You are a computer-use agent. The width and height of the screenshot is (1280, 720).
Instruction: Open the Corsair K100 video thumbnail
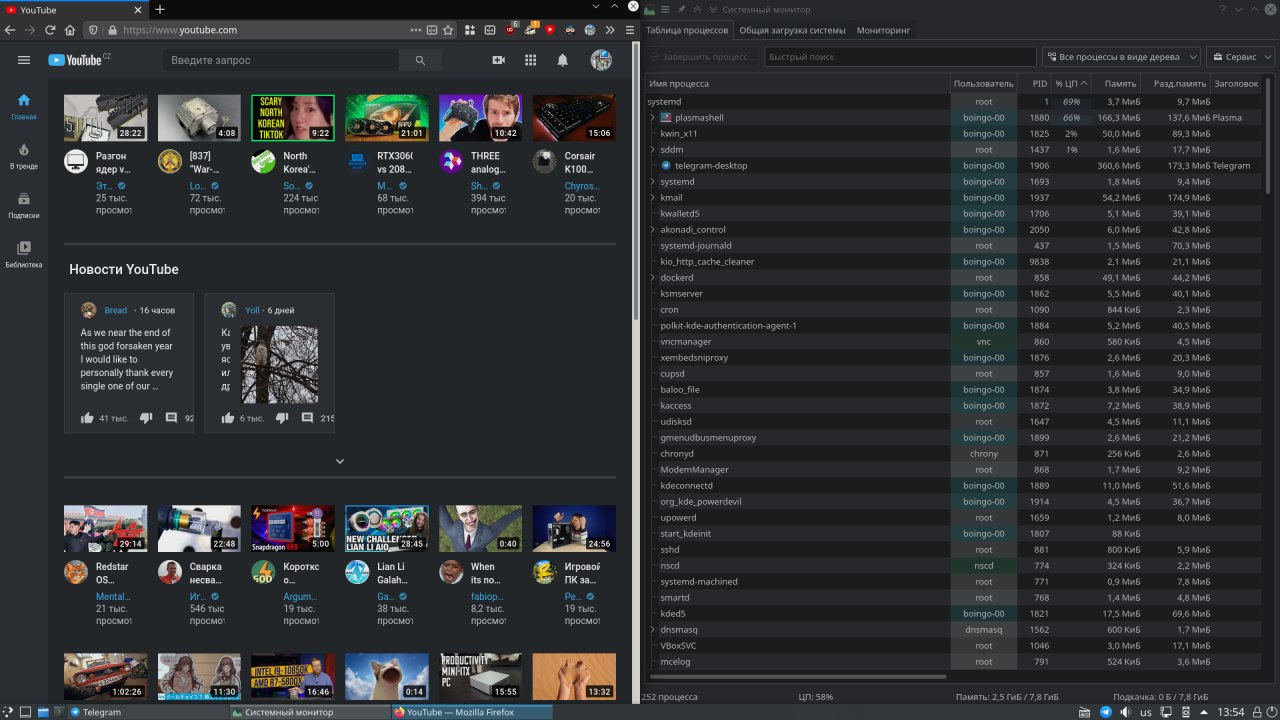pyautogui.click(x=574, y=118)
